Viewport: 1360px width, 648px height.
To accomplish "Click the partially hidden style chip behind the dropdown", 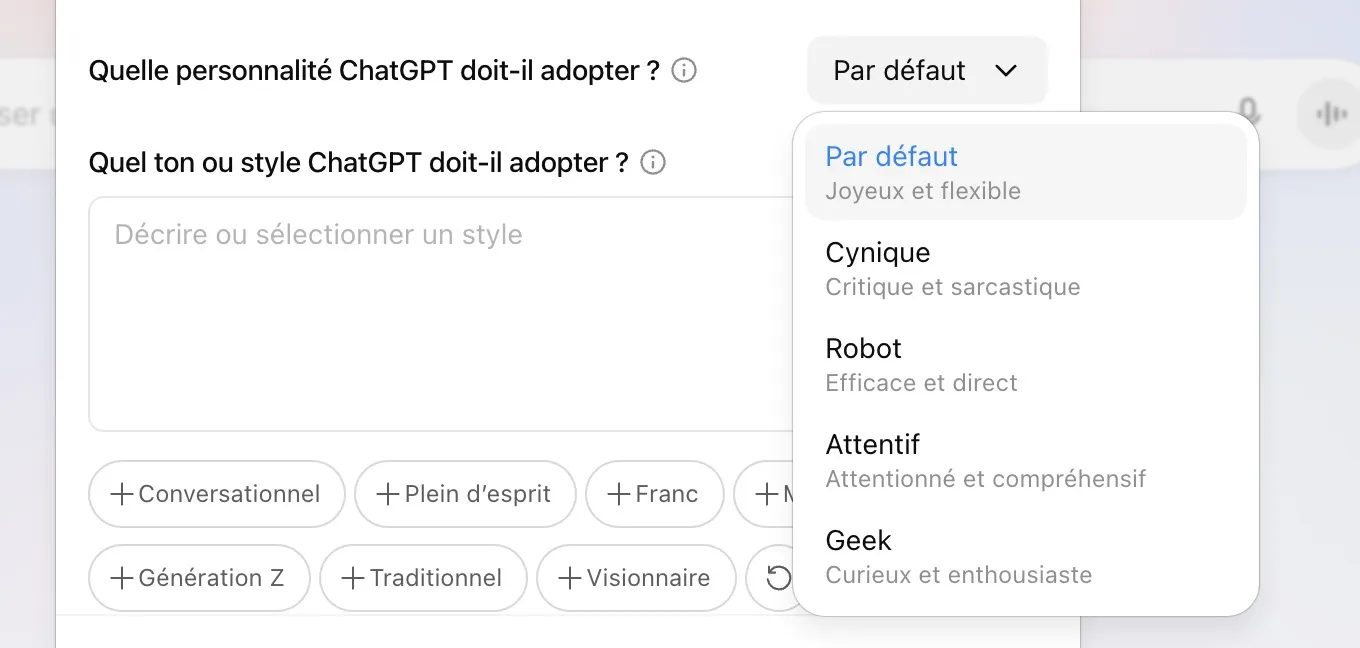I will [x=769, y=494].
